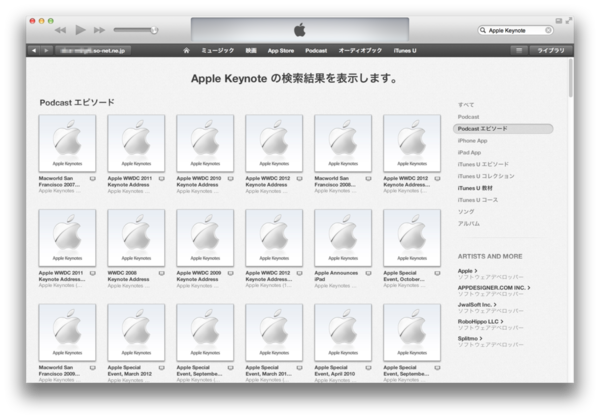
Task: Click the fast-forward playback button
Action: pos(99,30)
